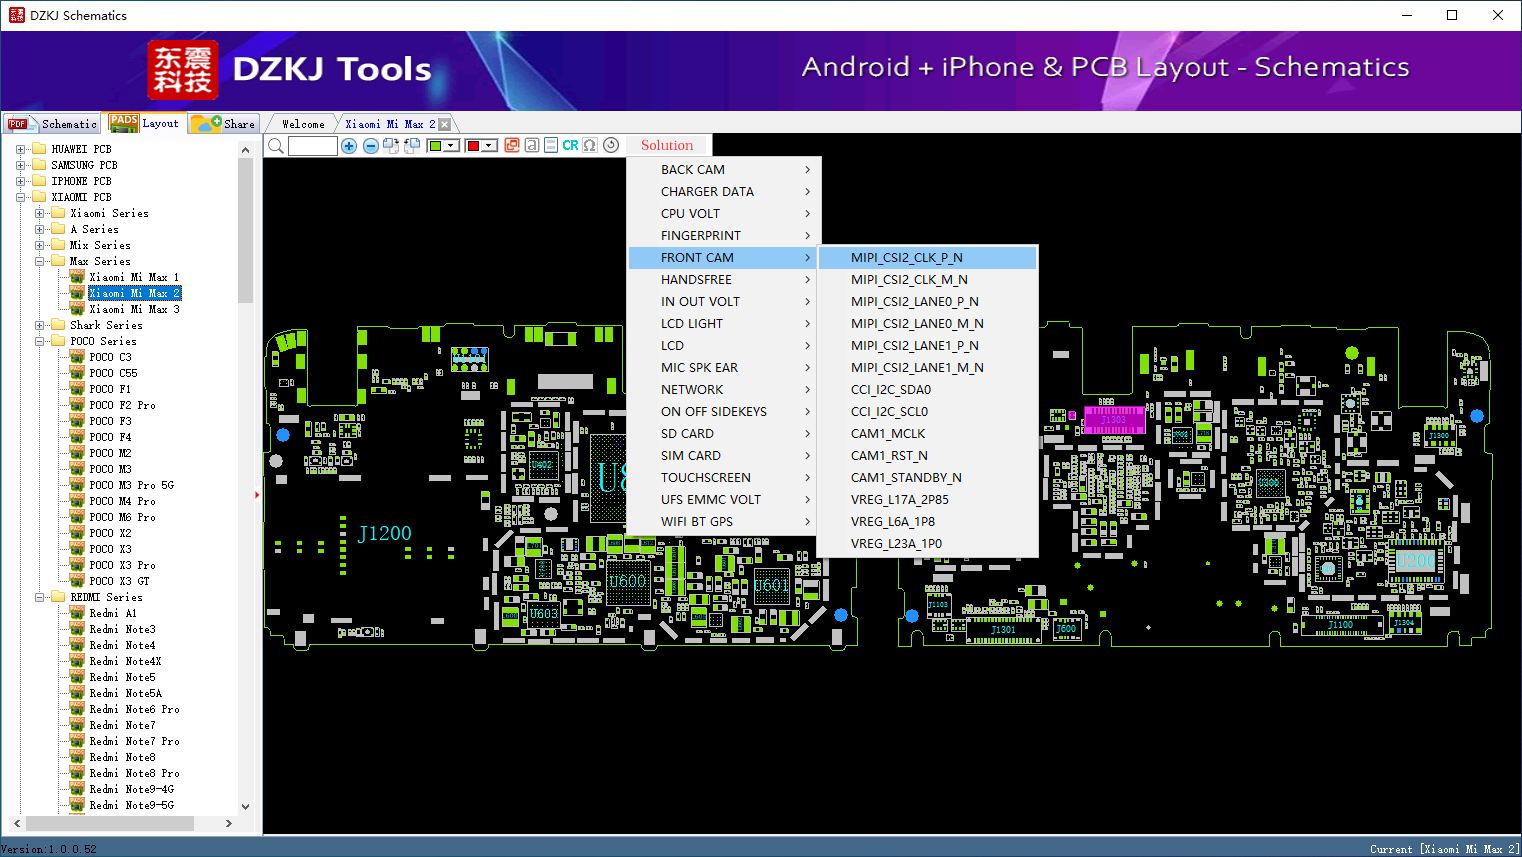Click the scroll-down arrow of the tree panel

pos(245,806)
